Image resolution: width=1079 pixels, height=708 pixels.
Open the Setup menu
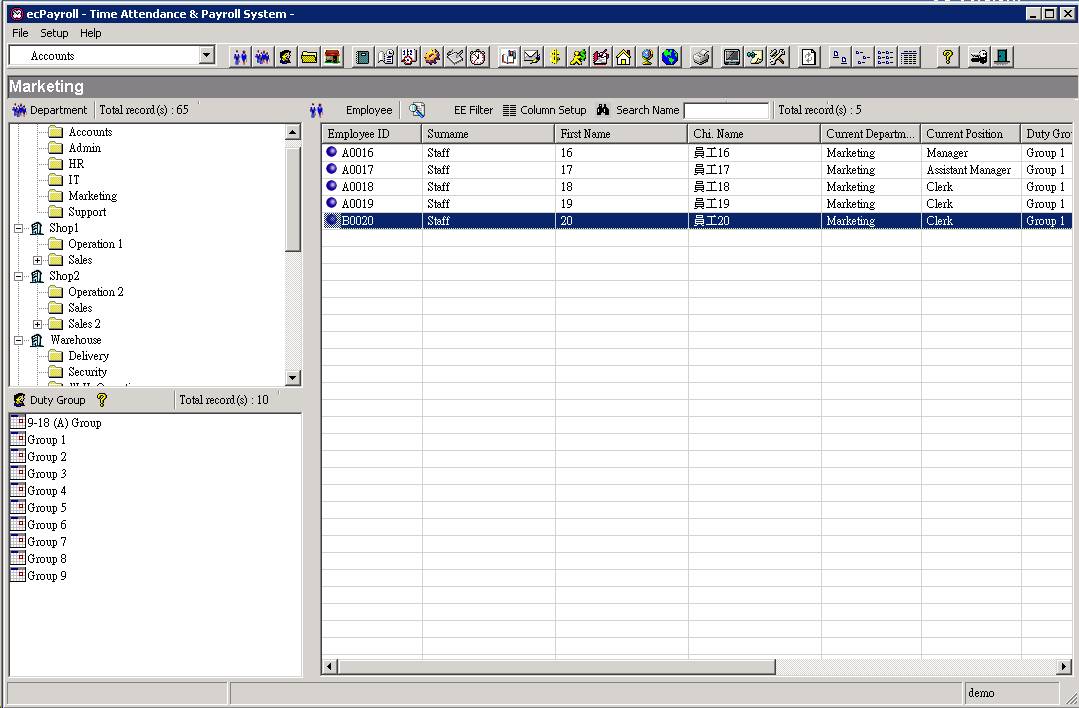point(54,33)
